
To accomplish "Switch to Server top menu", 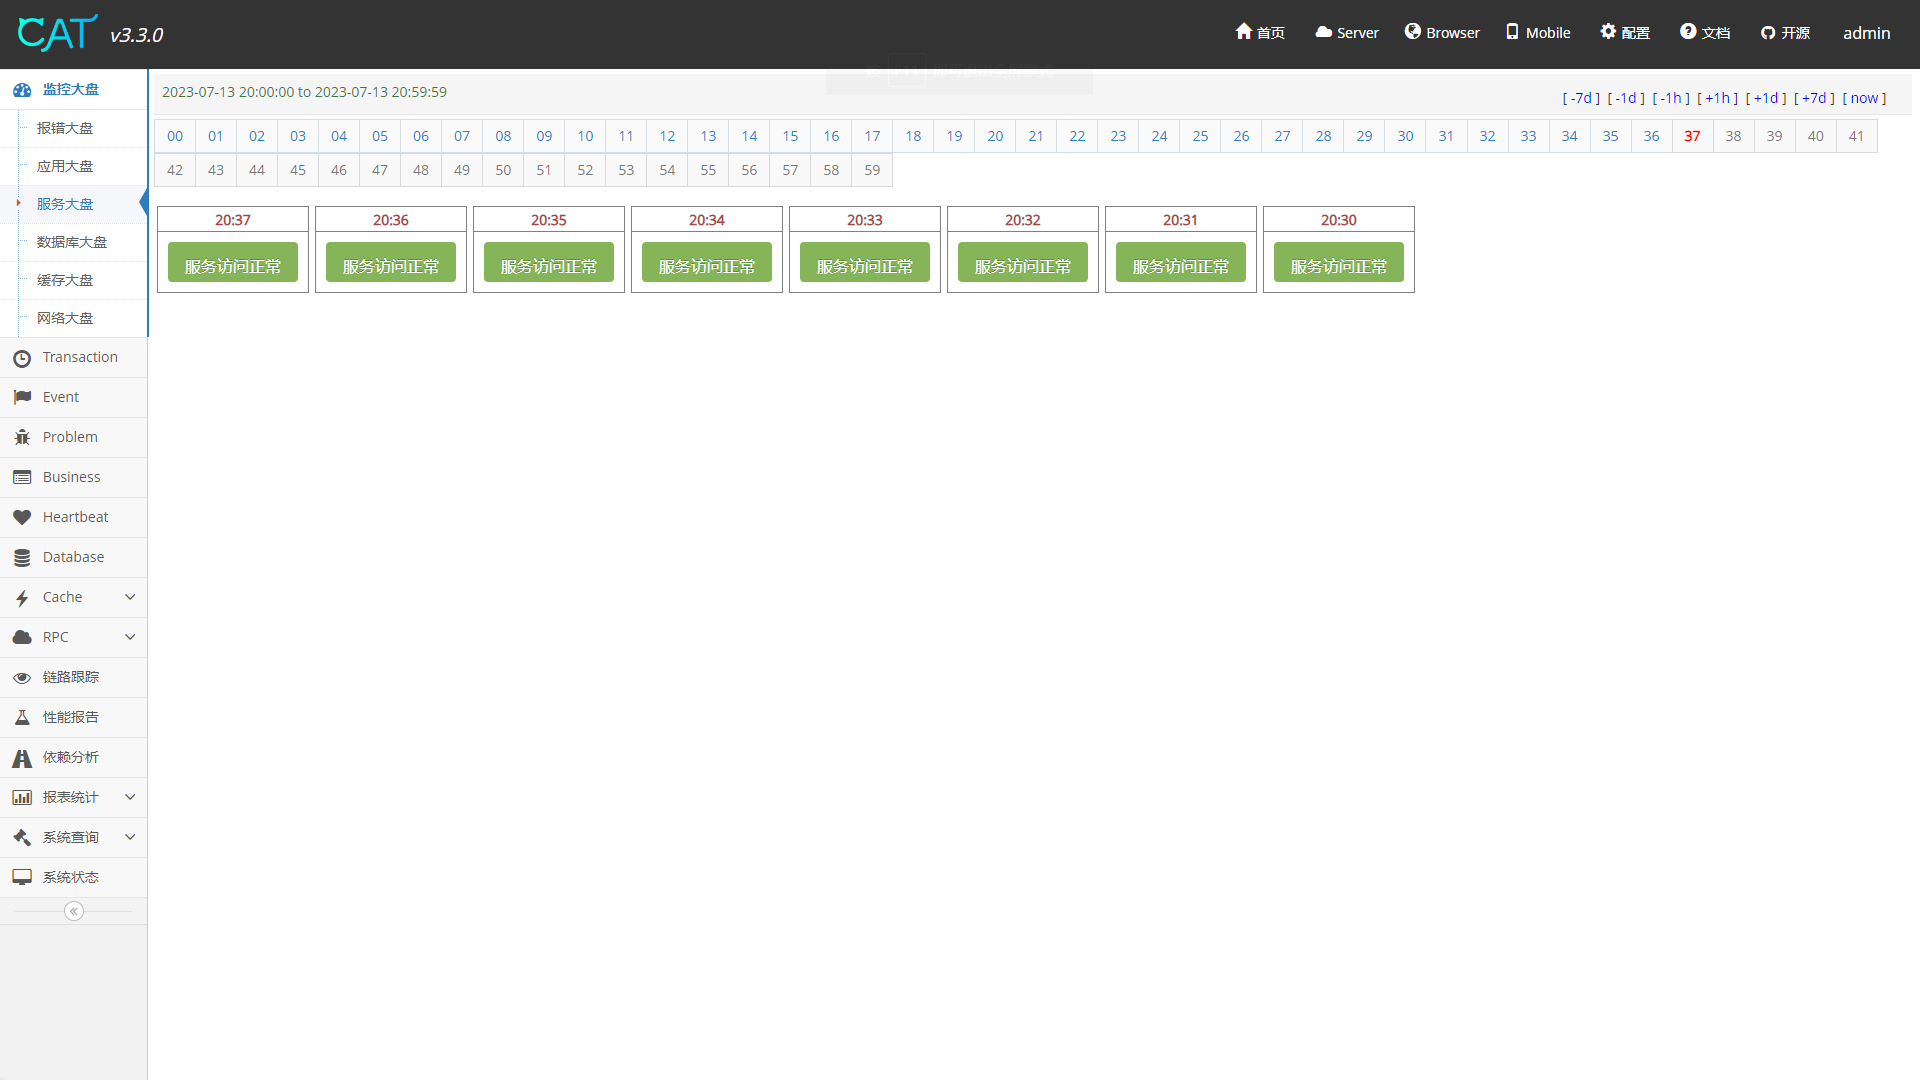I will click(x=1347, y=32).
